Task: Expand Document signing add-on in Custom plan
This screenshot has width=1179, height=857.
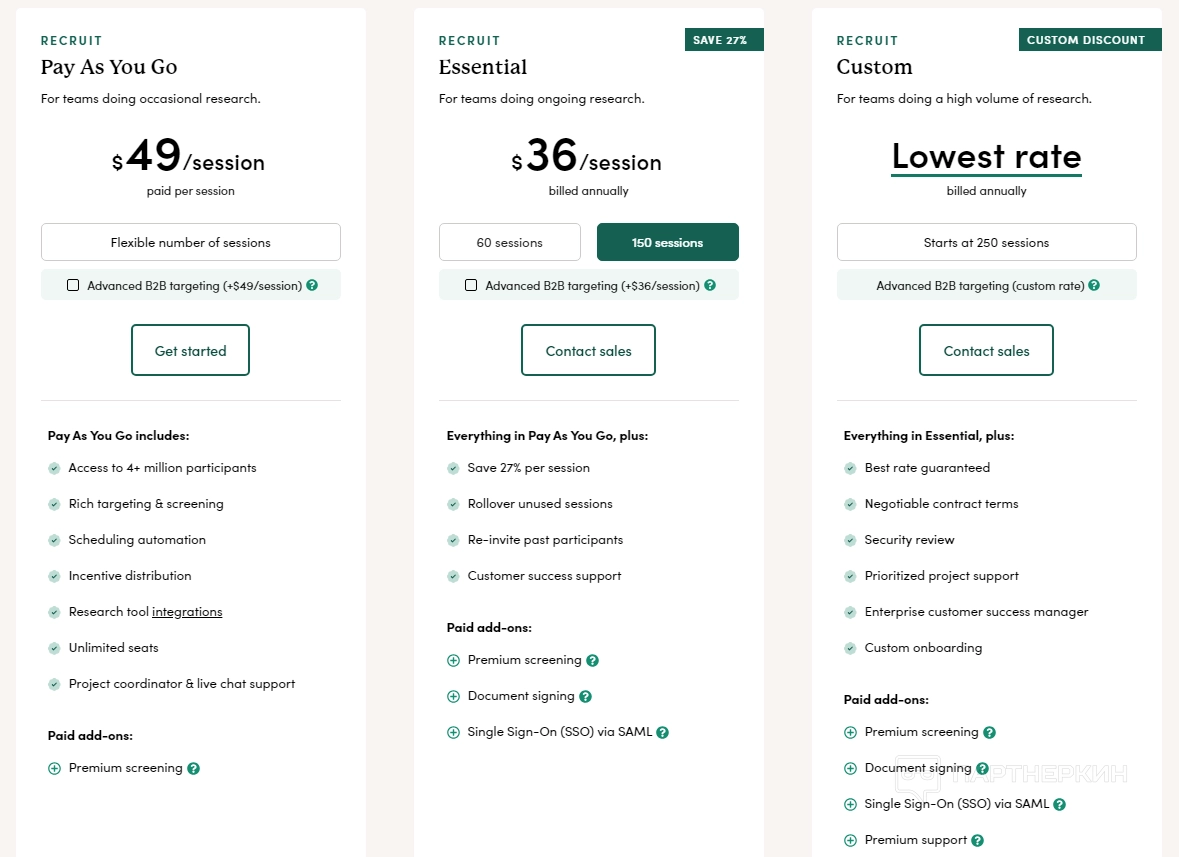Action: click(851, 768)
